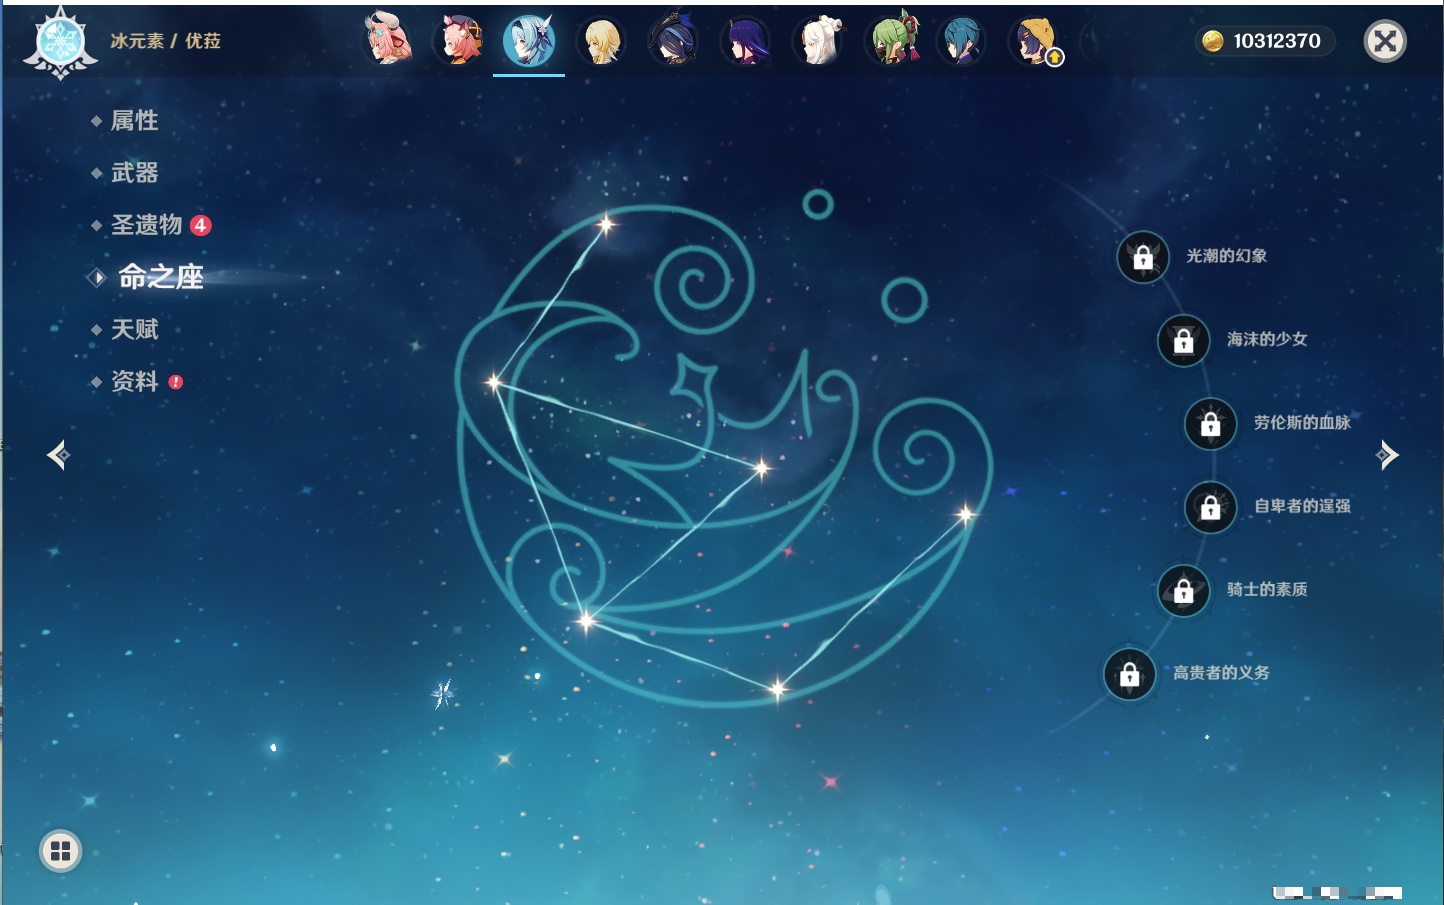Open the 资料 profile tab

pyautogui.click(x=134, y=381)
